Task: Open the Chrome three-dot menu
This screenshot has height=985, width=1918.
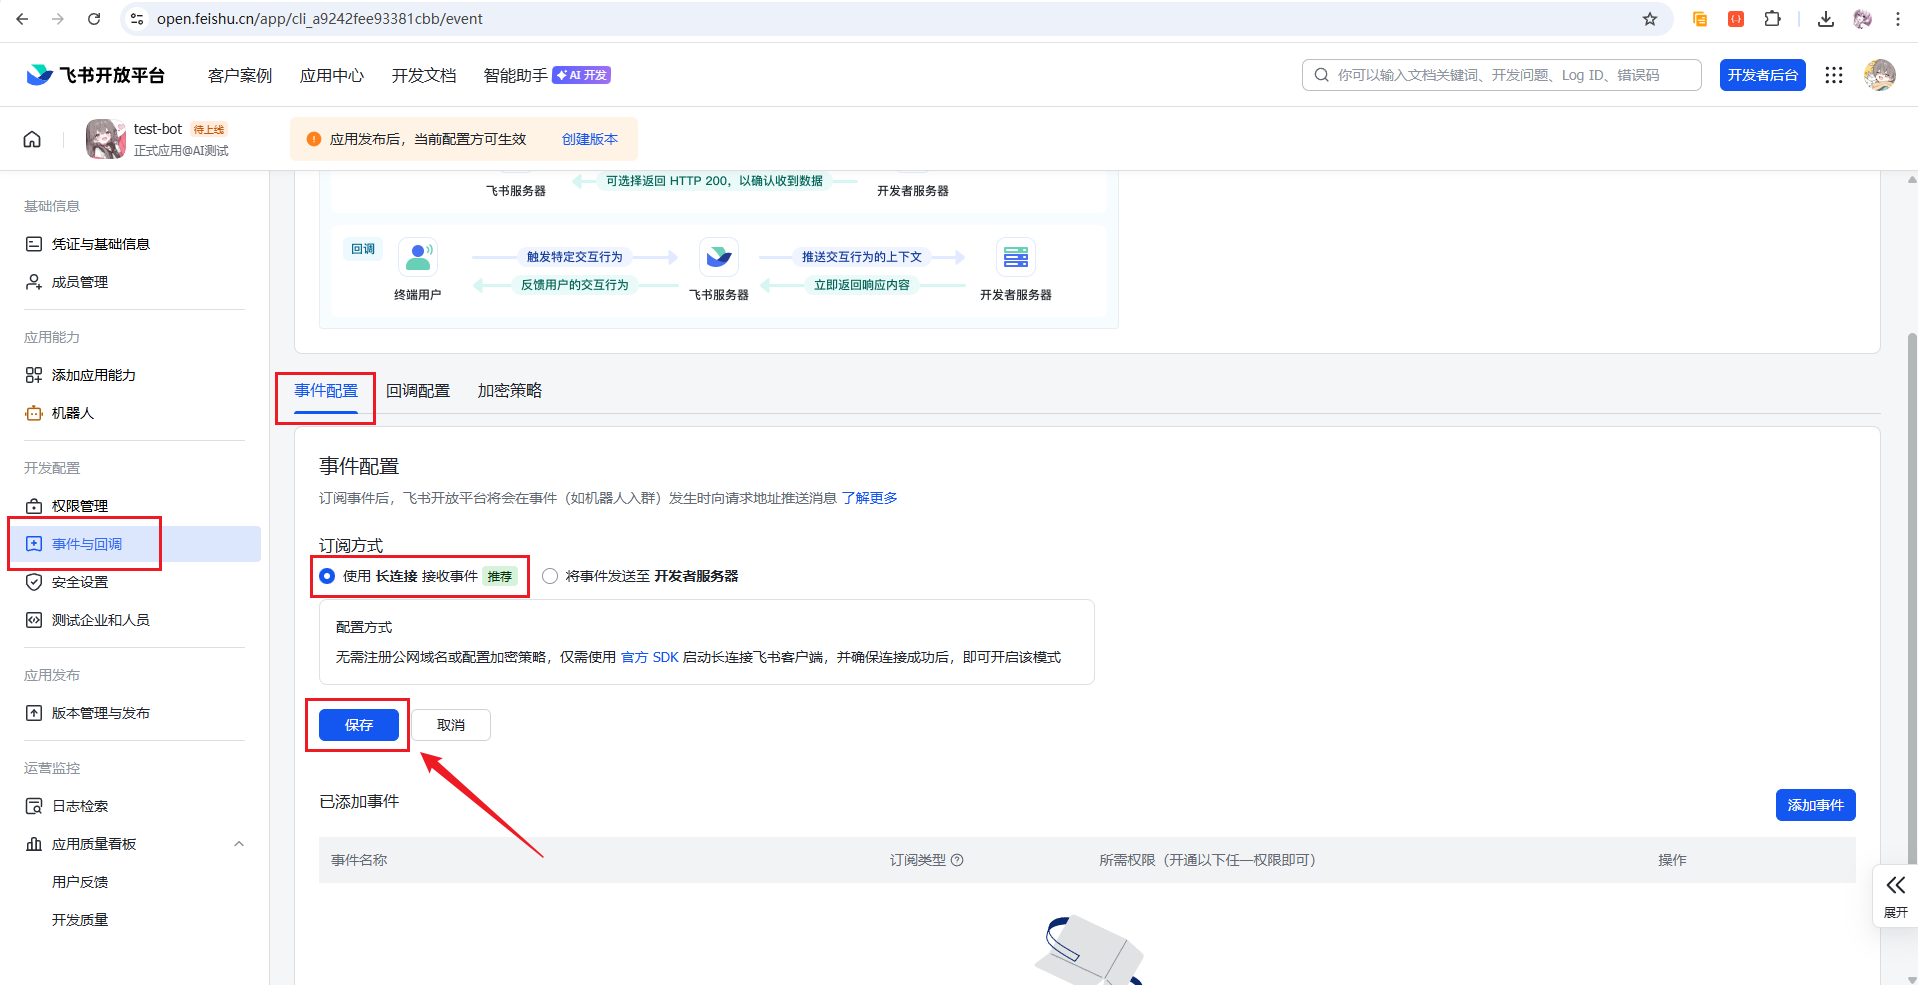Action: click(x=1897, y=19)
